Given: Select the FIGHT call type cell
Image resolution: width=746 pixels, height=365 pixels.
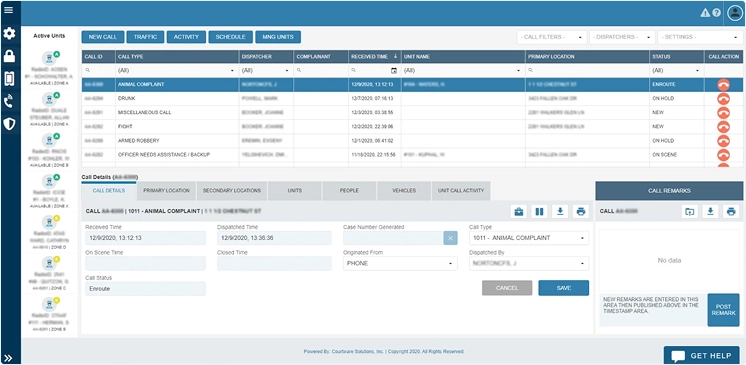Looking at the screenshot, I should click(177, 127).
